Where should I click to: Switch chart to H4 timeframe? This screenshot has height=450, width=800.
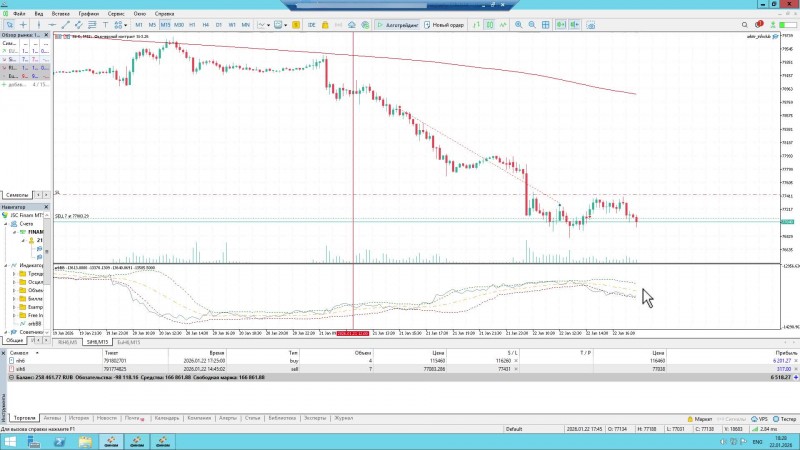[206, 24]
